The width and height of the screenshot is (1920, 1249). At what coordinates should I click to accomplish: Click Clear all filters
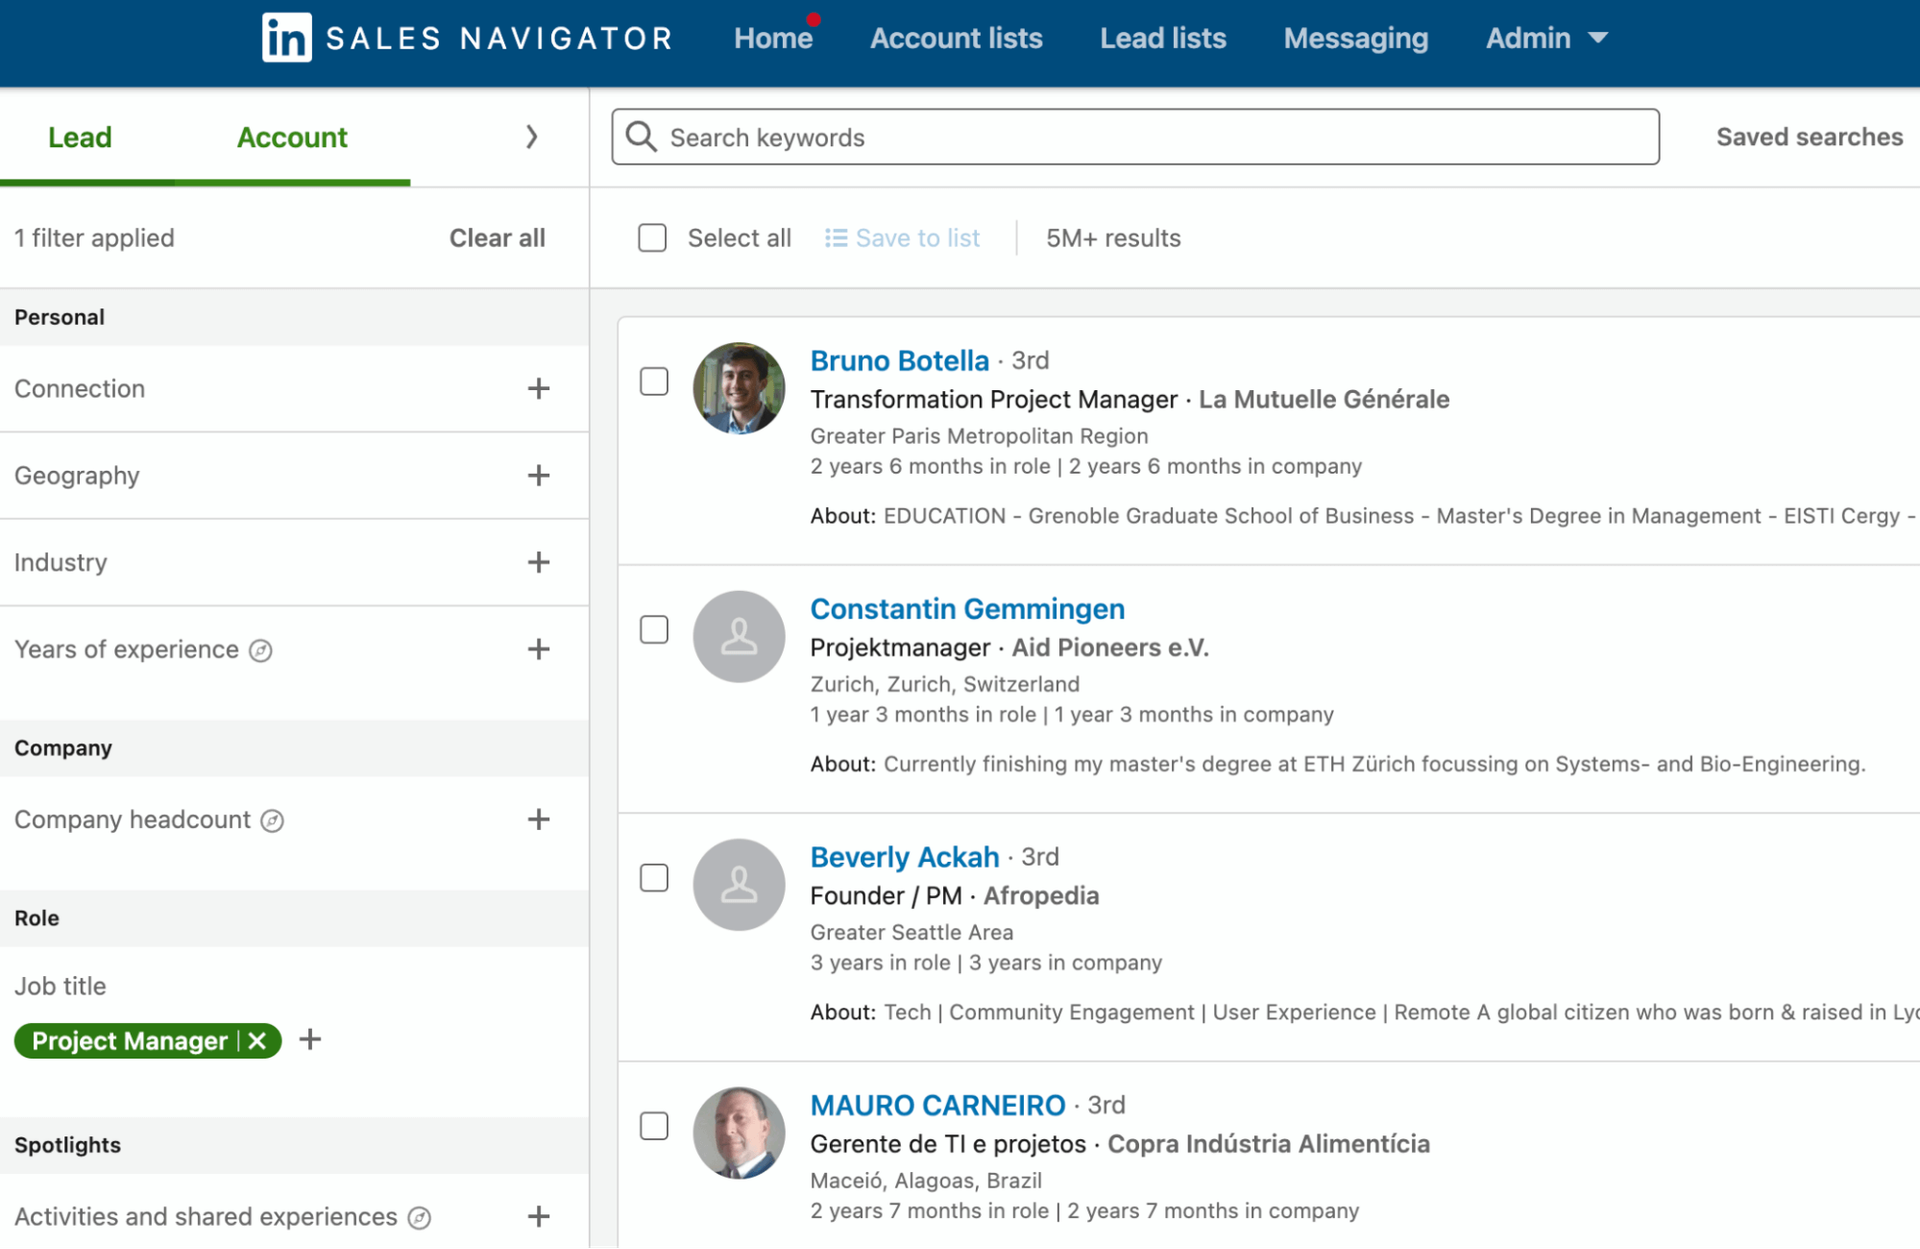pyautogui.click(x=497, y=238)
